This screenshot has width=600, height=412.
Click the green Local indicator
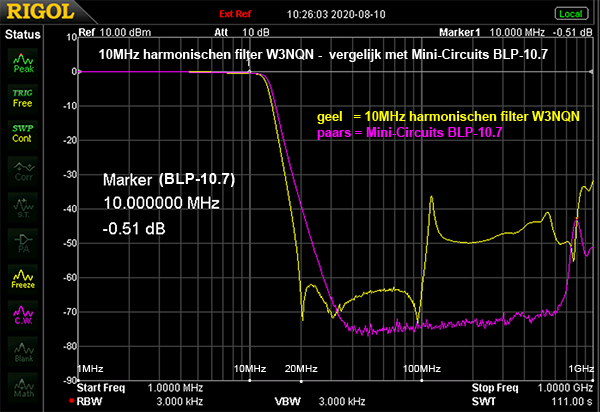pyautogui.click(x=571, y=14)
